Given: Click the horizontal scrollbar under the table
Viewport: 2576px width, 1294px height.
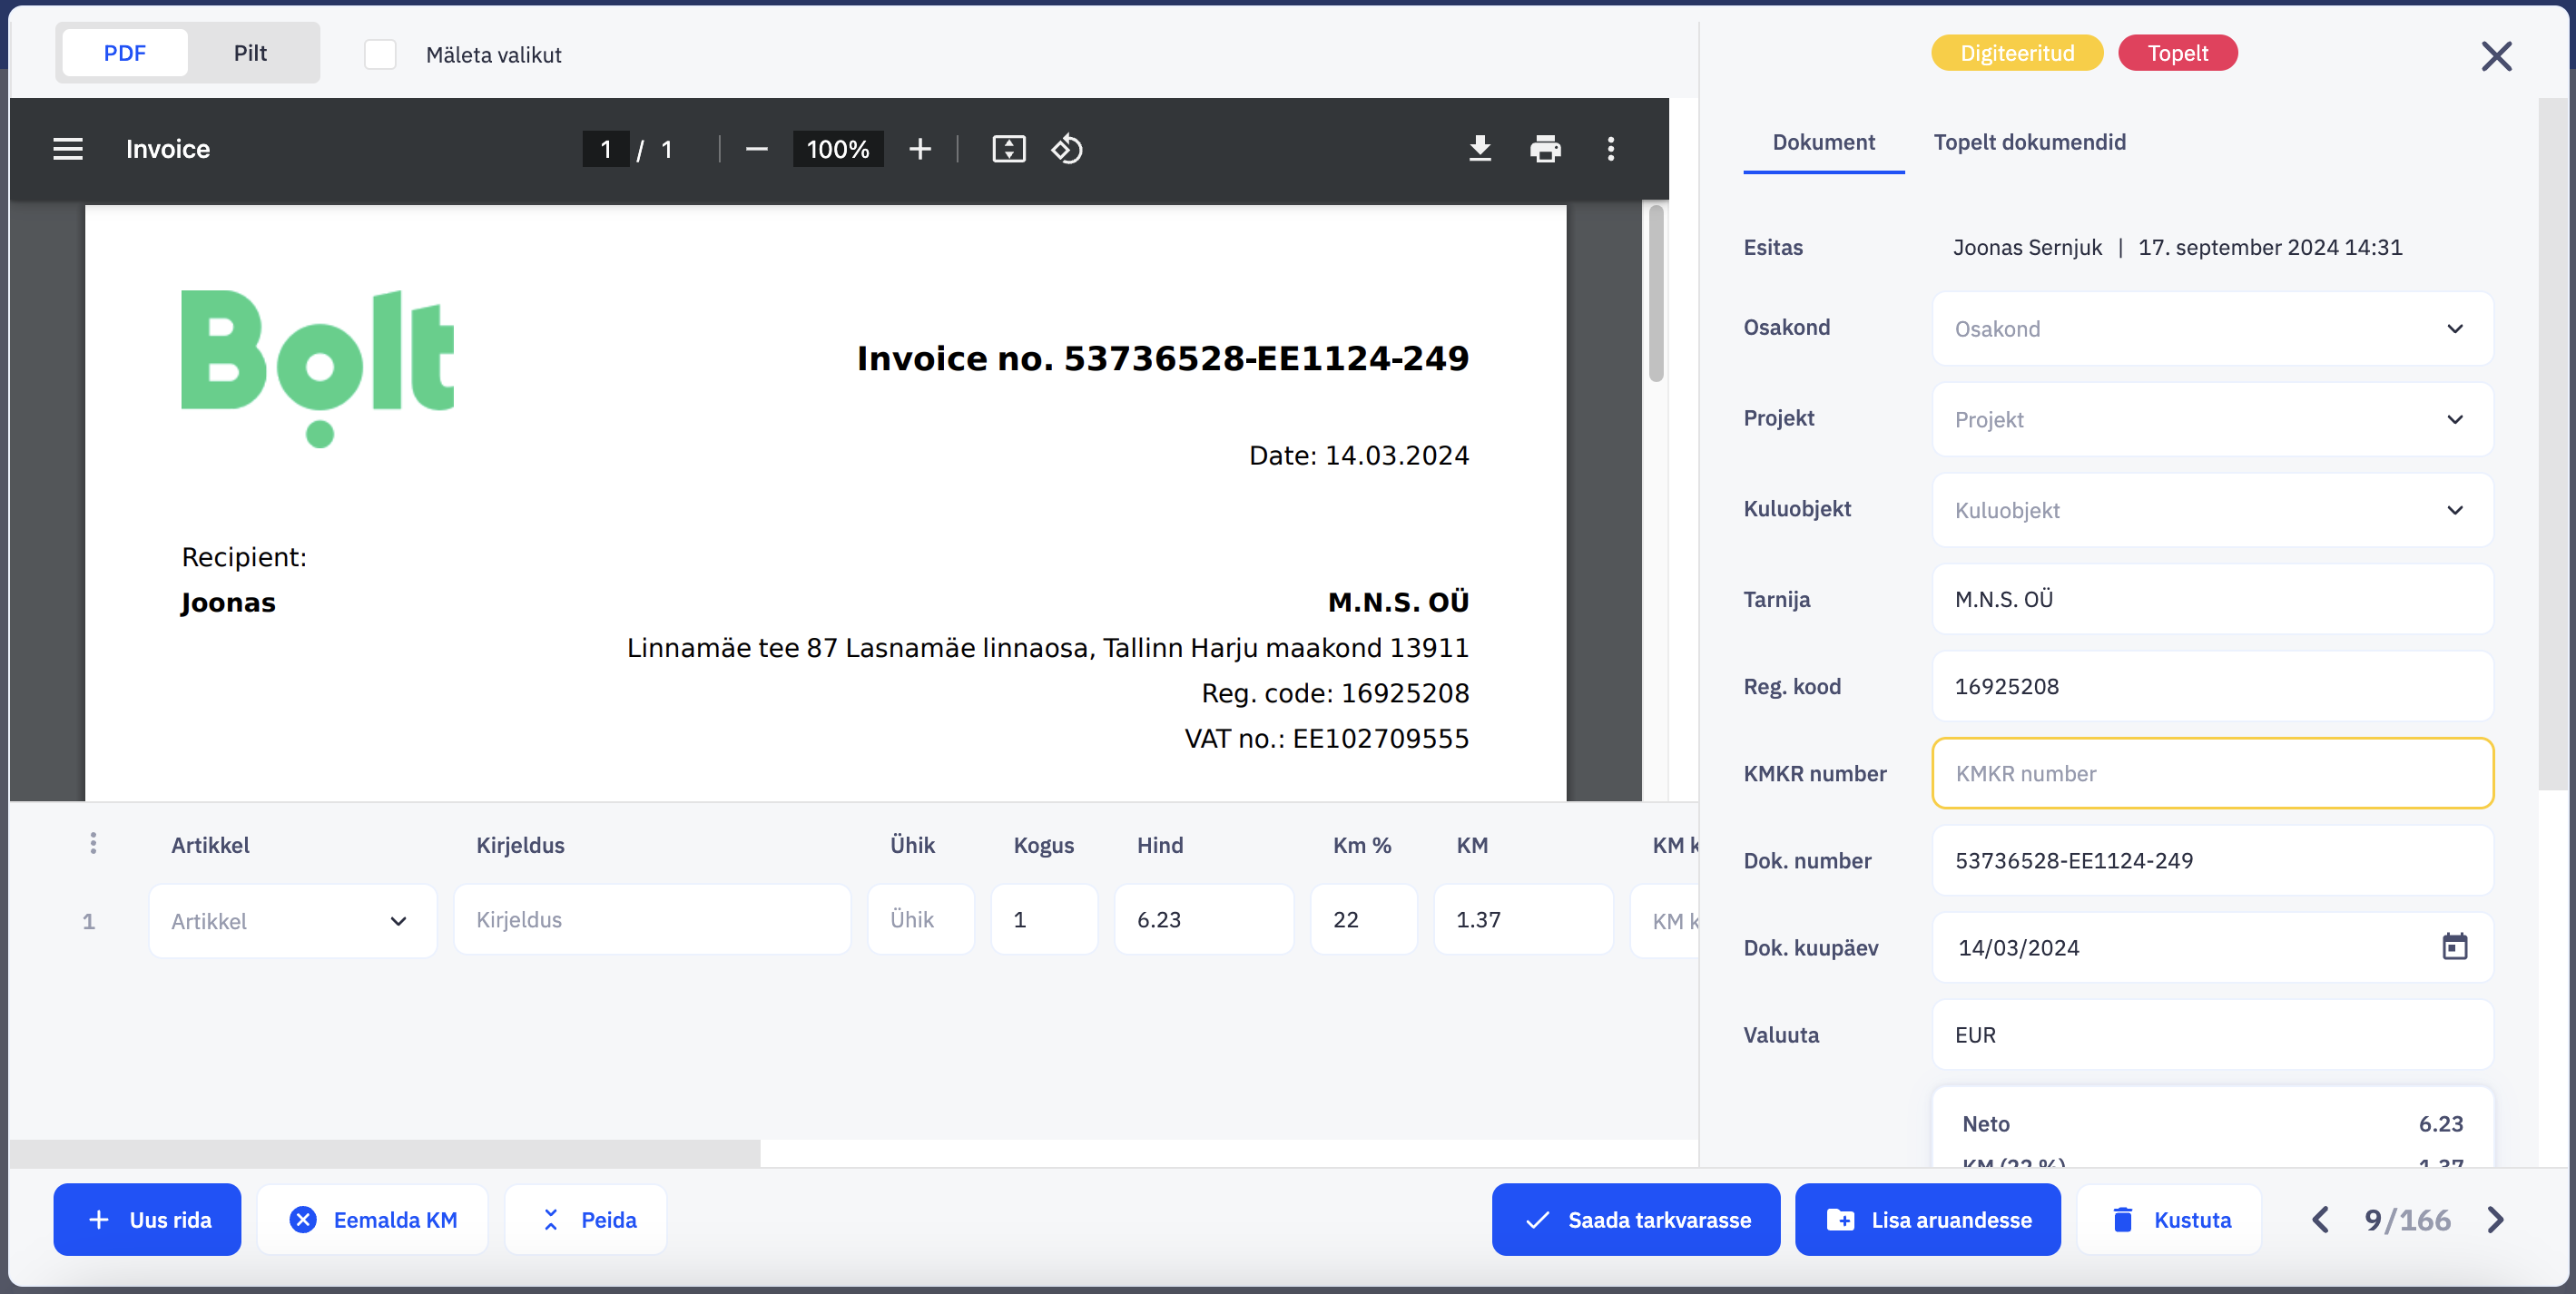Looking at the screenshot, I should [385, 1153].
